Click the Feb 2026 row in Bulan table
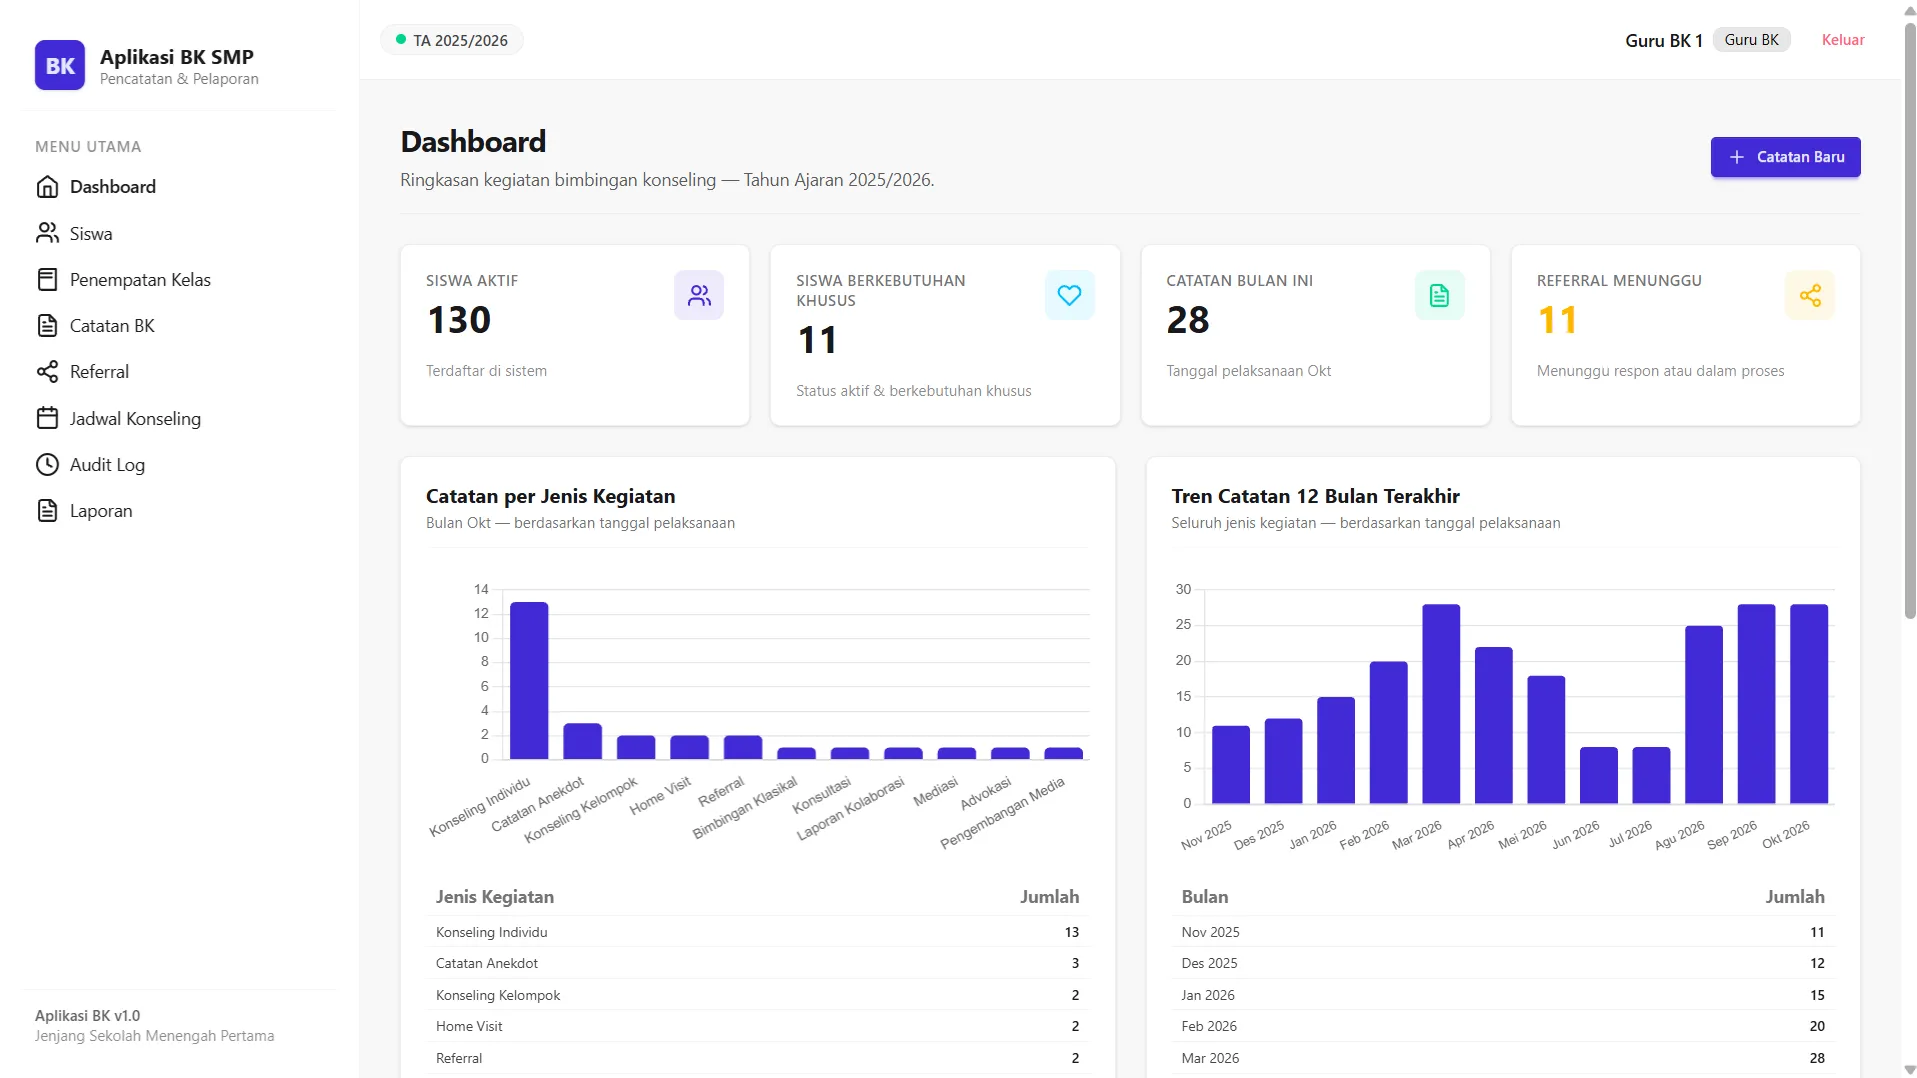The width and height of the screenshot is (1917, 1078). pos(1502,1026)
